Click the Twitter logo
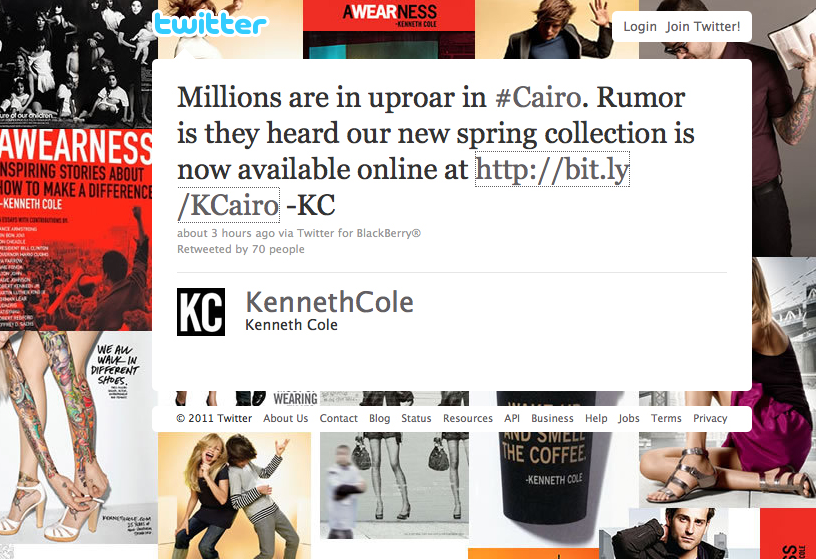Image resolution: width=816 pixels, height=559 pixels. [210, 23]
